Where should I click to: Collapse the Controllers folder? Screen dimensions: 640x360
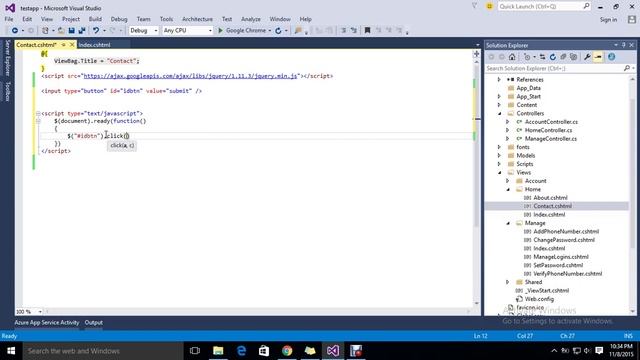click(500, 113)
